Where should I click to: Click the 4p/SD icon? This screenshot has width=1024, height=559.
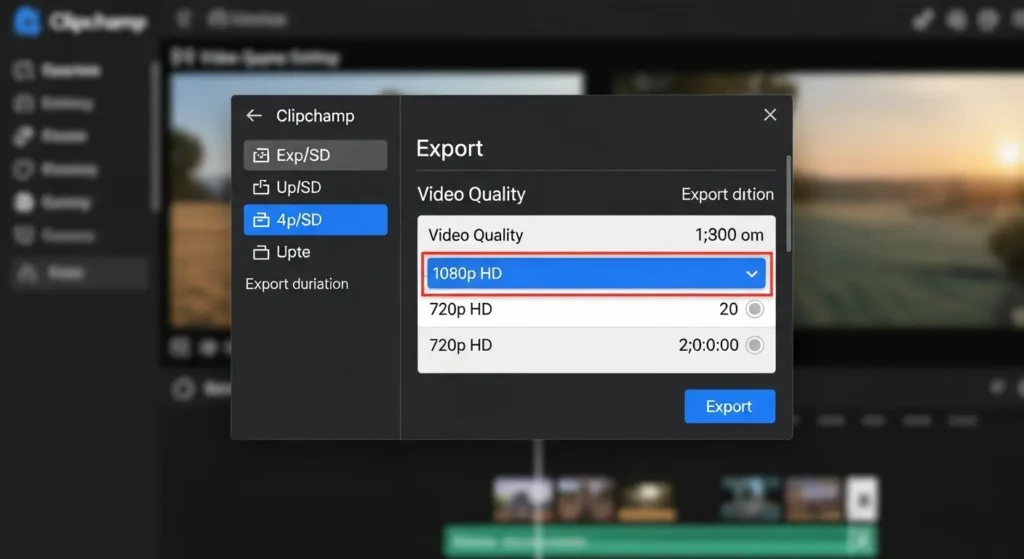point(261,220)
